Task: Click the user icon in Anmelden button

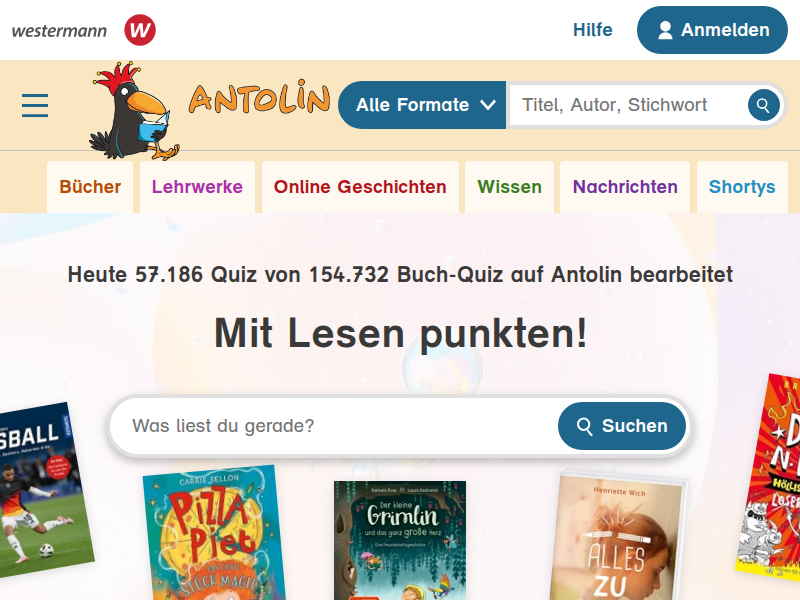Action: (x=665, y=30)
